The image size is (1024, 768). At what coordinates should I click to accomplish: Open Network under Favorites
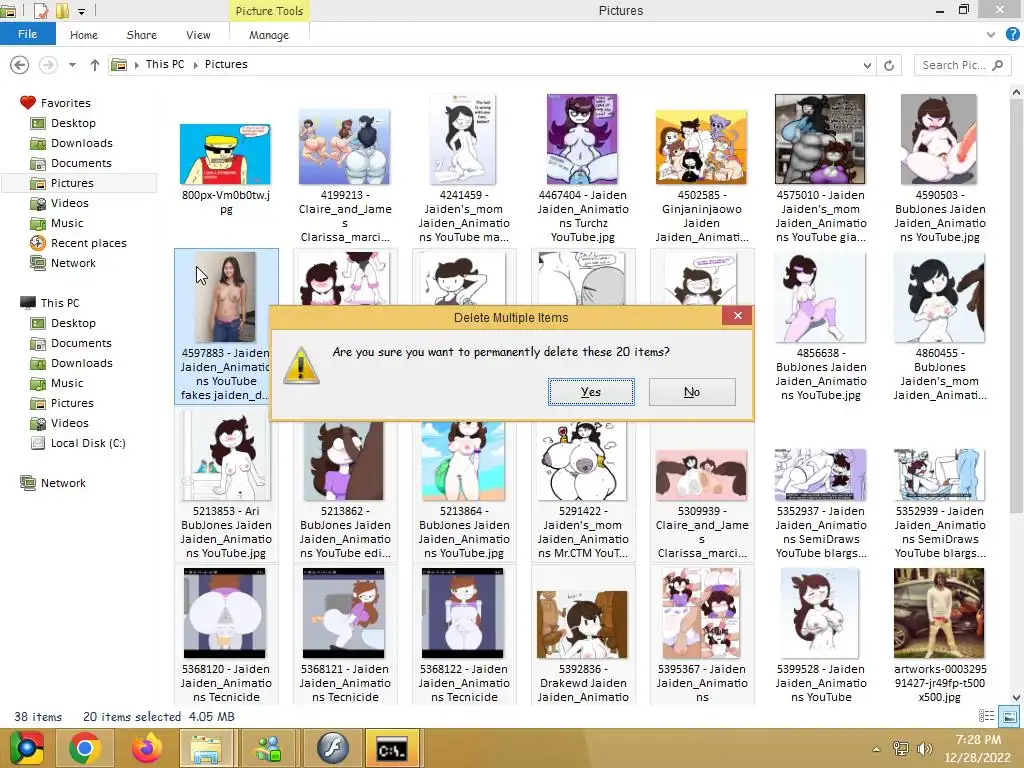73,263
